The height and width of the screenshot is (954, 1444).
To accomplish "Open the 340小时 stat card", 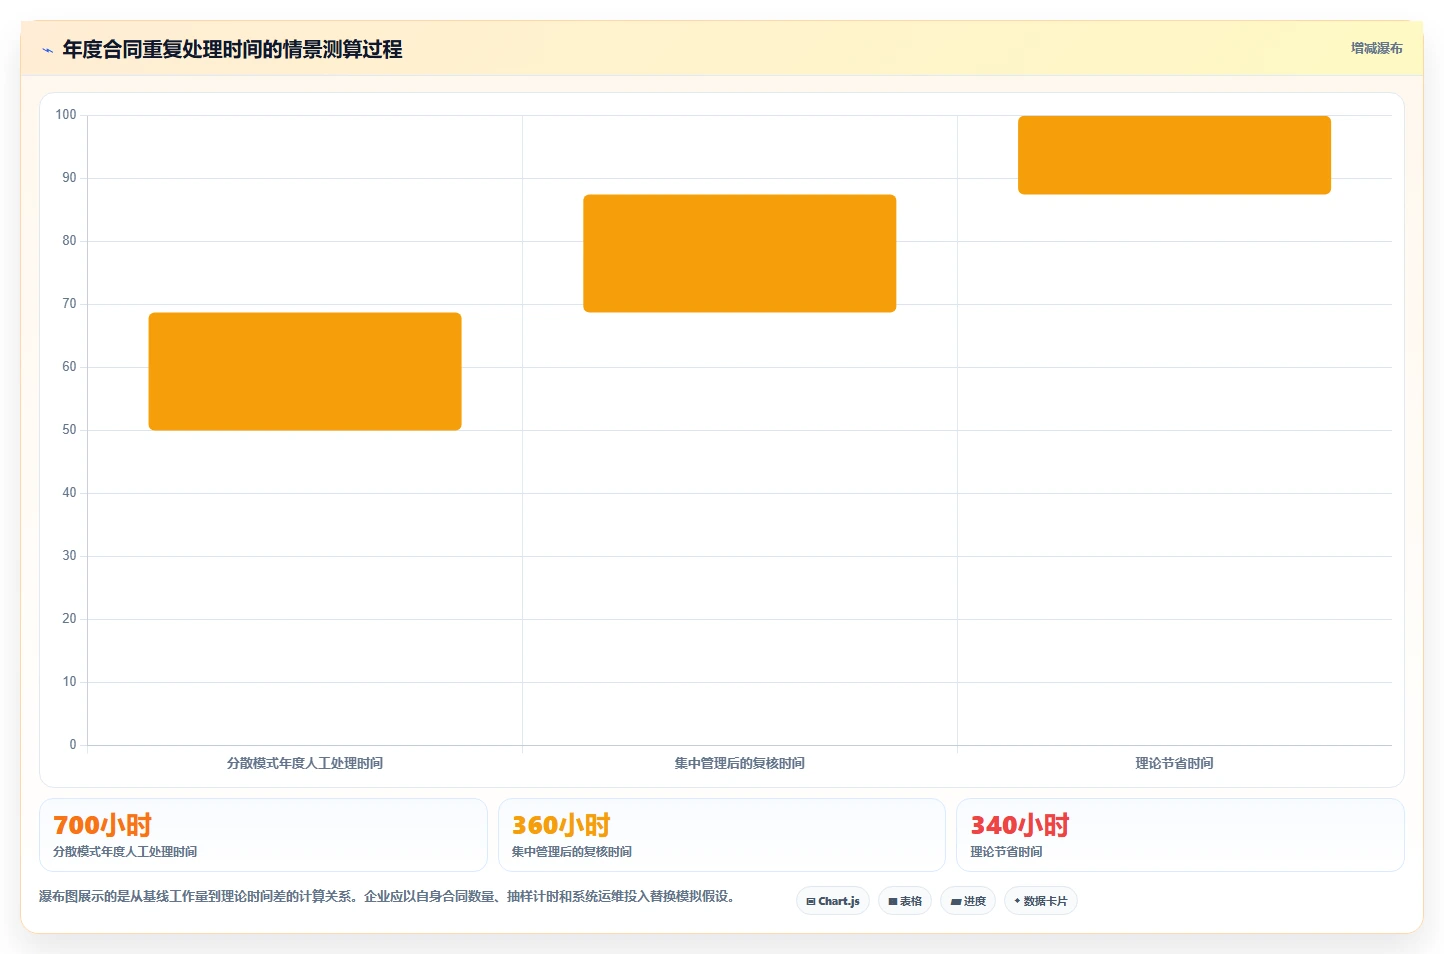I will pyautogui.click(x=1180, y=835).
